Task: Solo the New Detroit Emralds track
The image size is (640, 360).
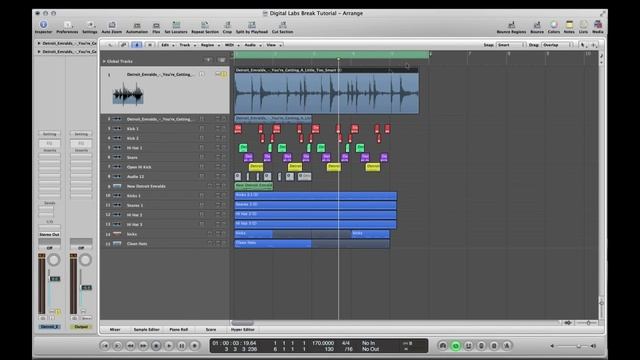Action: point(224,186)
